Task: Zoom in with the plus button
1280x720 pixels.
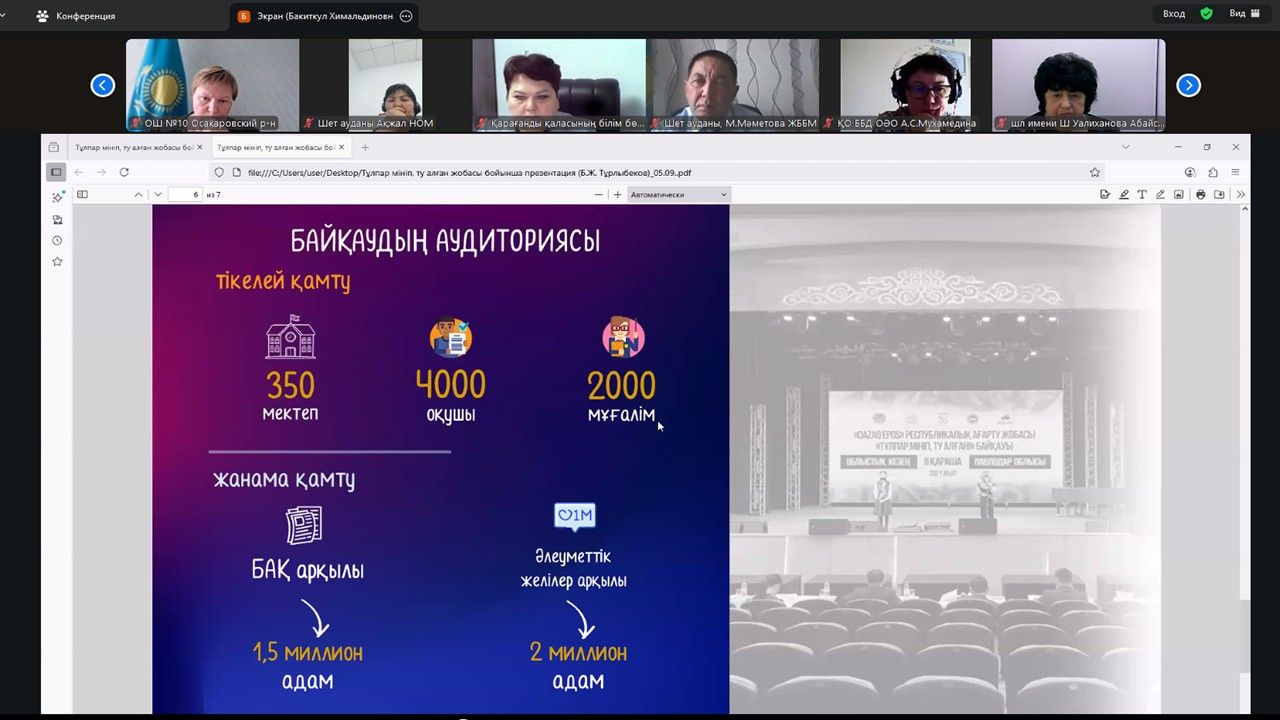Action: pyautogui.click(x=618, y=194)
